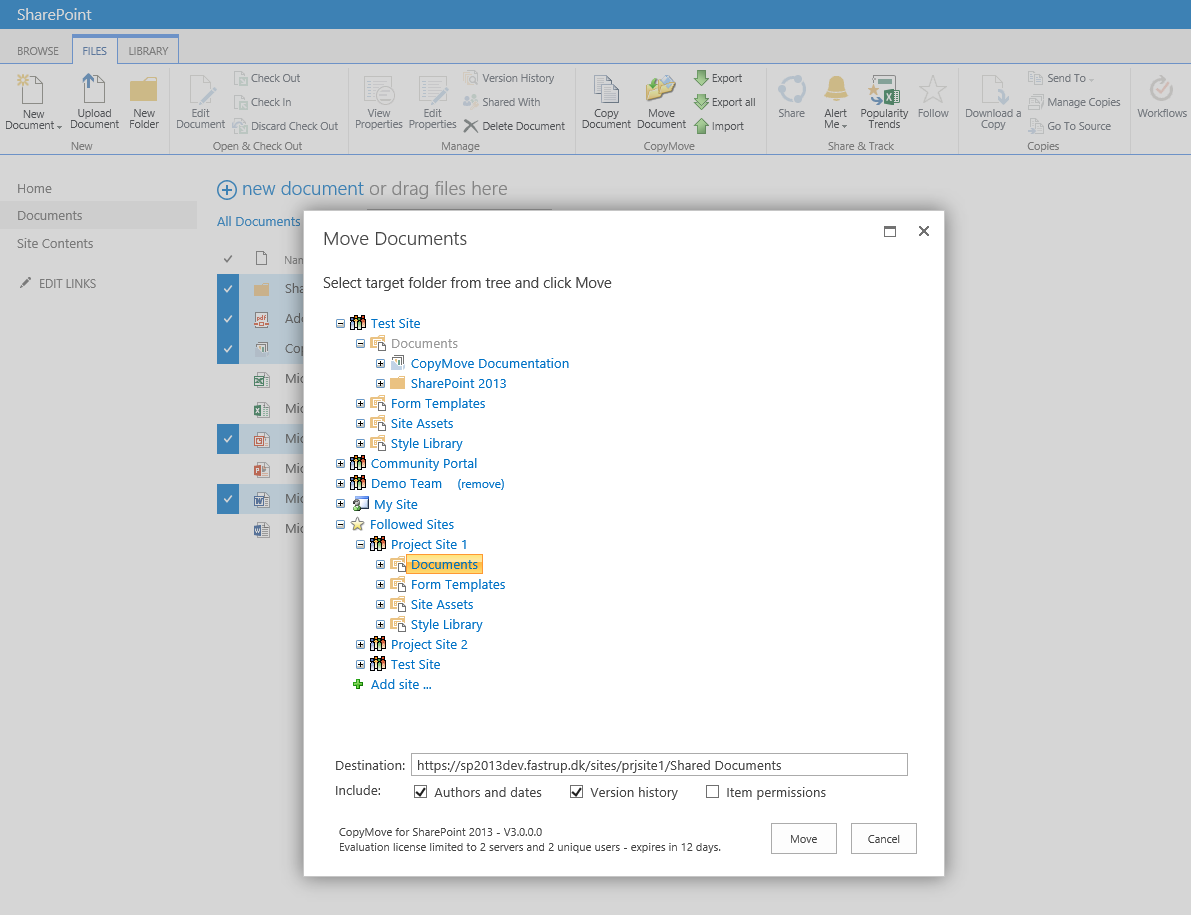Click the new document link
The image size is (1191, 915).
tap(302, 188)
